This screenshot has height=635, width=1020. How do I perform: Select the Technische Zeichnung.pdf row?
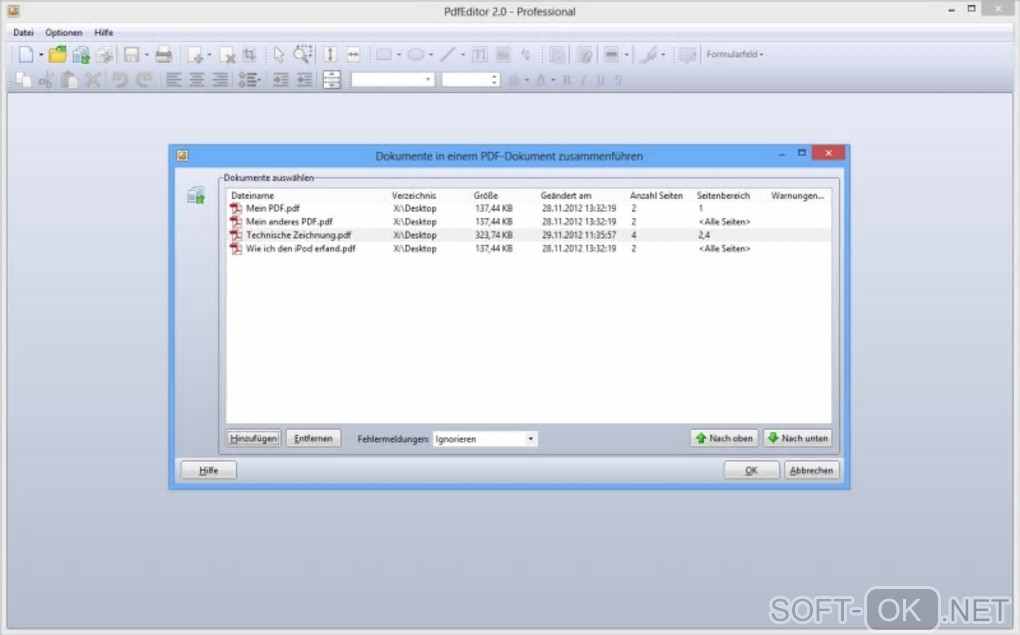(528, 236)
